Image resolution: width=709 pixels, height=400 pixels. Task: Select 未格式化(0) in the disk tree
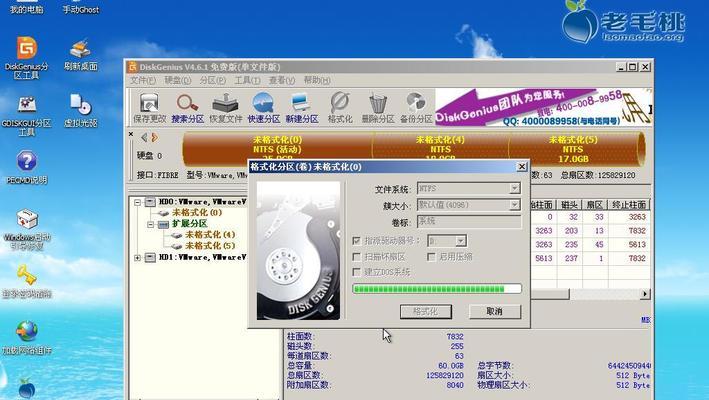click(196, 212)
